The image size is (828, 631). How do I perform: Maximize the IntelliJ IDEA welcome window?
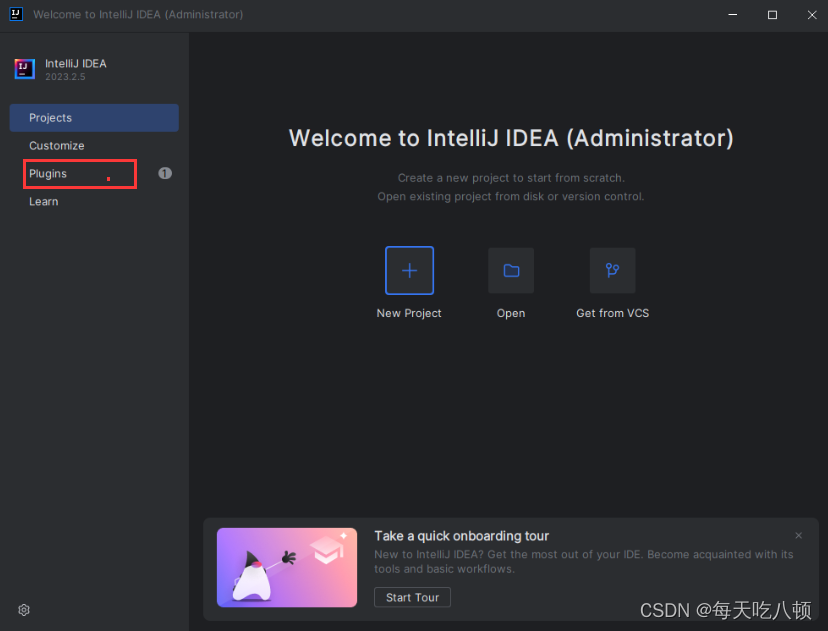tap(772, 15)
